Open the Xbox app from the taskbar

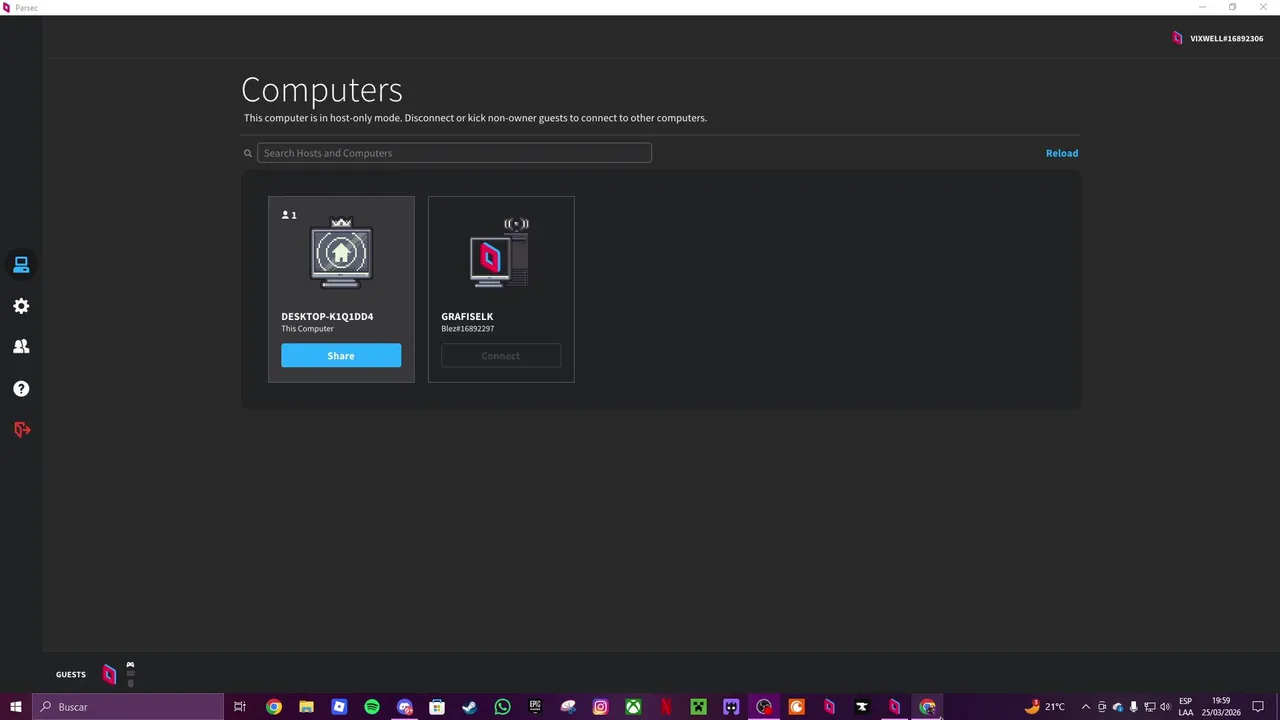pyautogui.click(x=633, y=707)
